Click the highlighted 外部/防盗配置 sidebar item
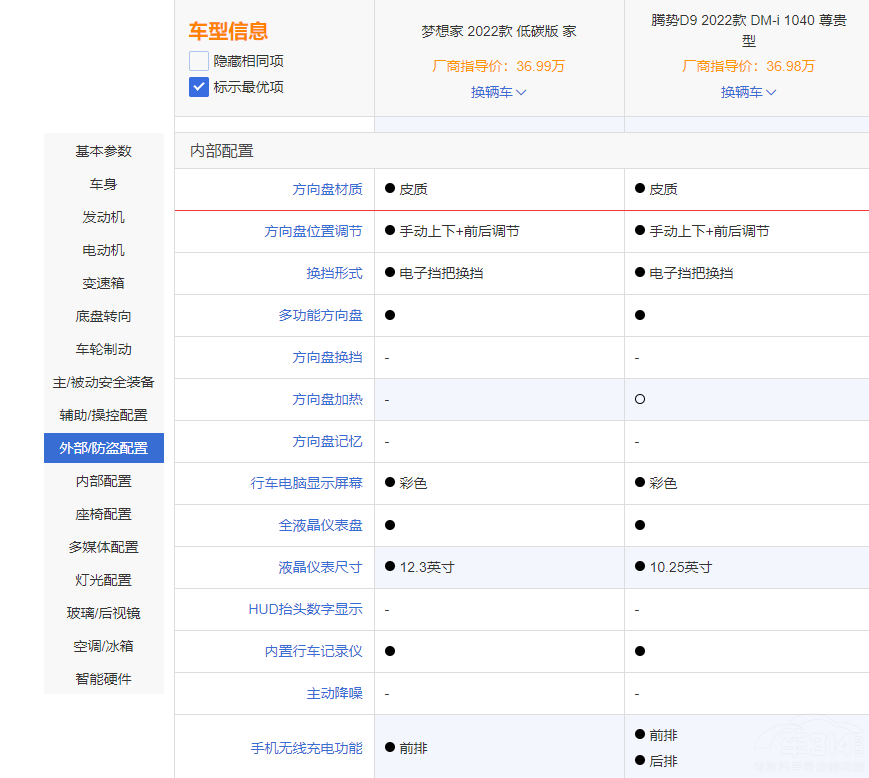This screenshot has height=778, width=869. pyautogui.click(x=104, y=448)
